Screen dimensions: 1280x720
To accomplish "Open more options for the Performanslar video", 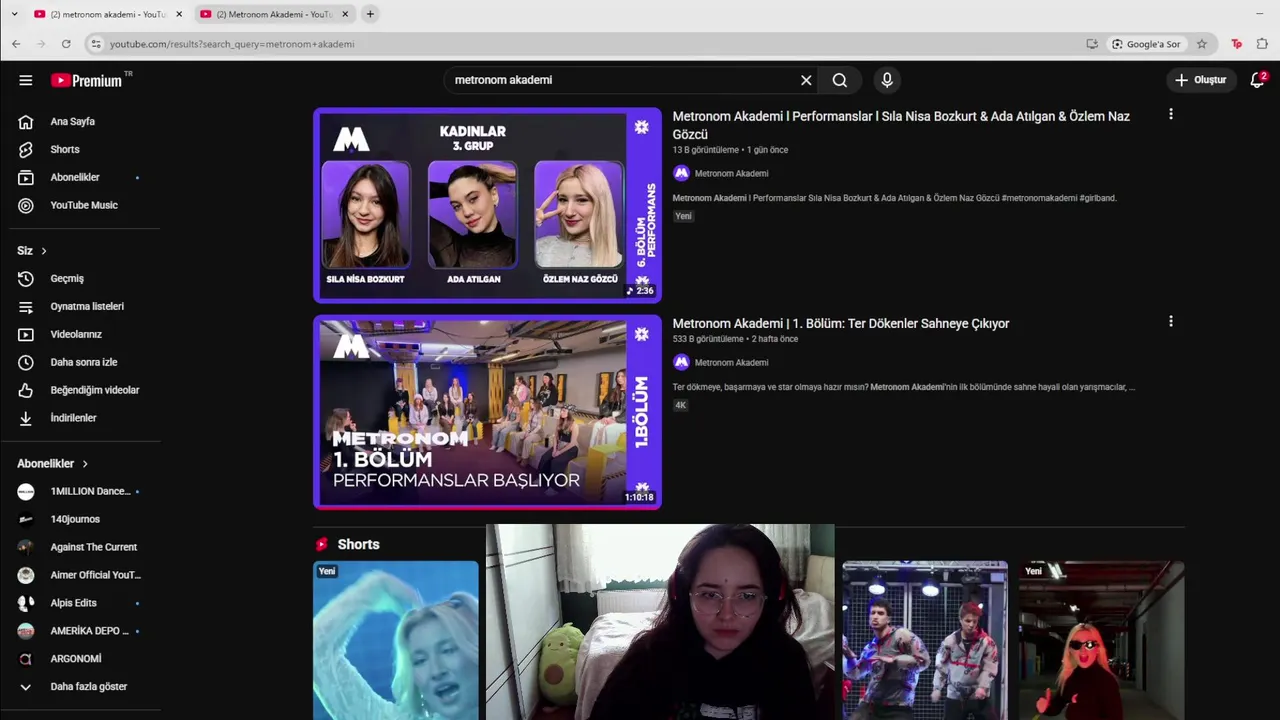I will [x=1170, y=115].
